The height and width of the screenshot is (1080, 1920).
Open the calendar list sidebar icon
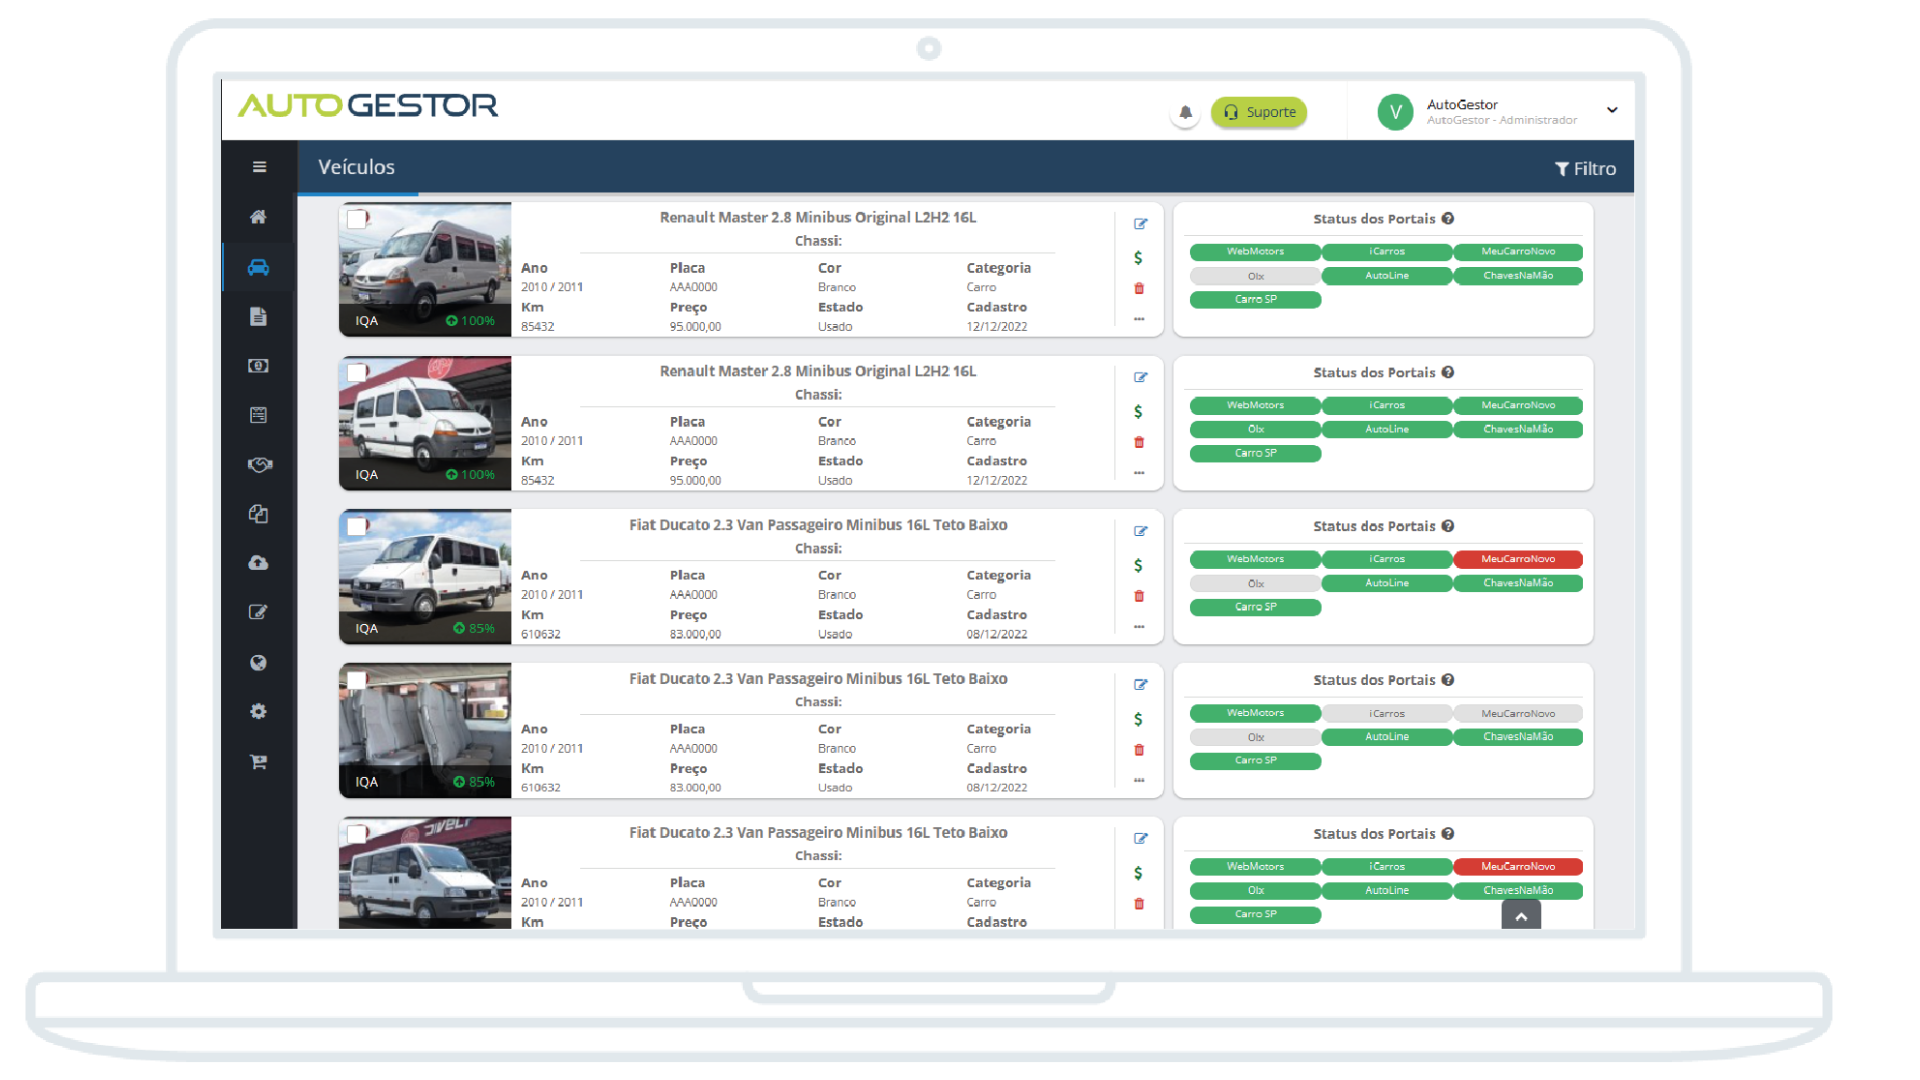click(258, 415)
